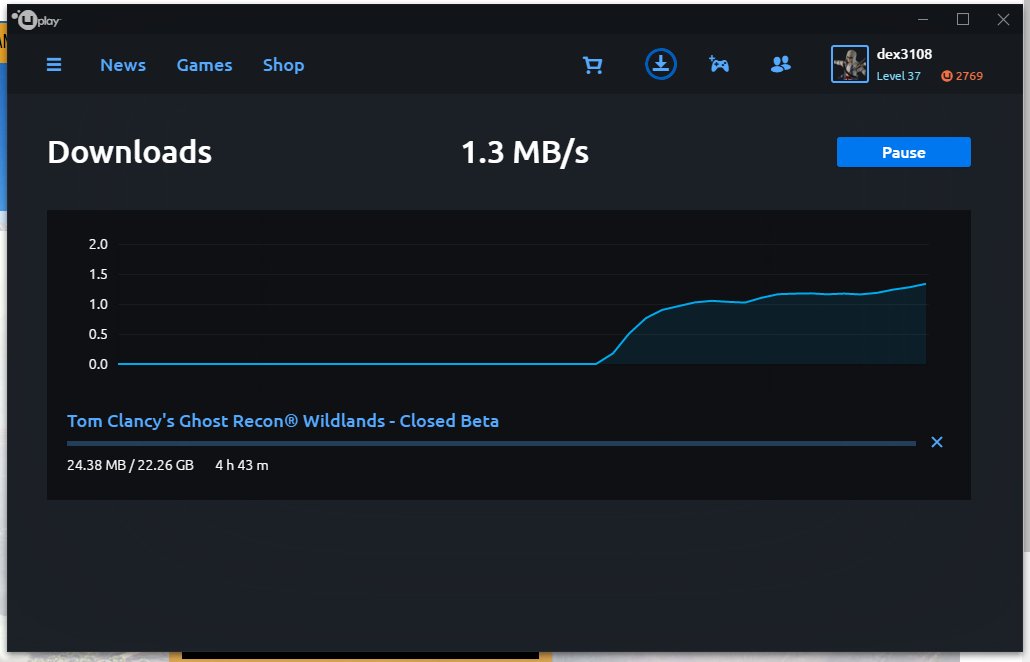Click the Uplay logo

(35, 20)
